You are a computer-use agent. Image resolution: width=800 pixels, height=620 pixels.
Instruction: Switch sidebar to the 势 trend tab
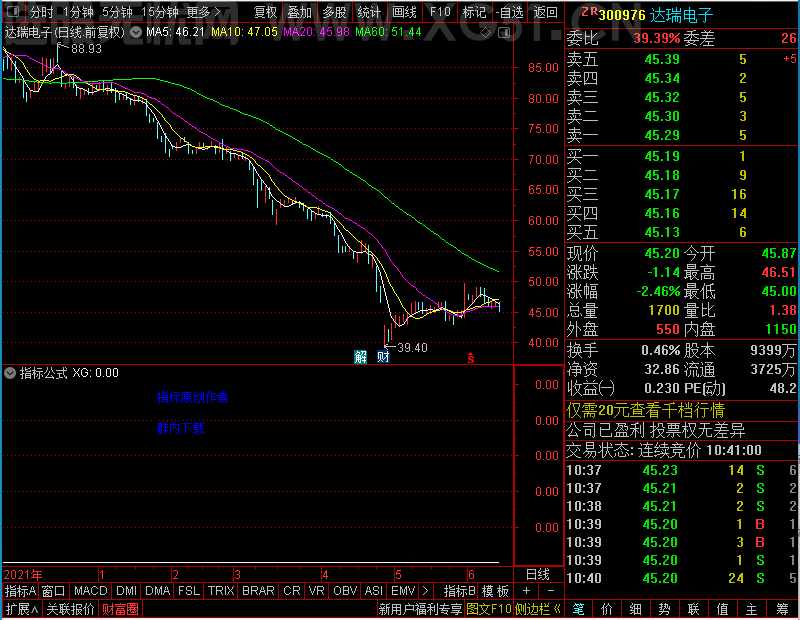point(664,609)
